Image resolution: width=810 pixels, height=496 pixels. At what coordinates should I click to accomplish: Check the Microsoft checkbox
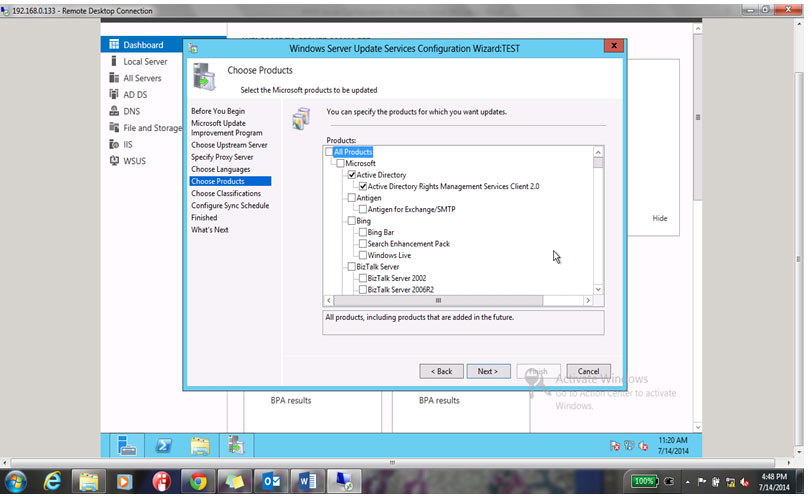coord(340,163)
